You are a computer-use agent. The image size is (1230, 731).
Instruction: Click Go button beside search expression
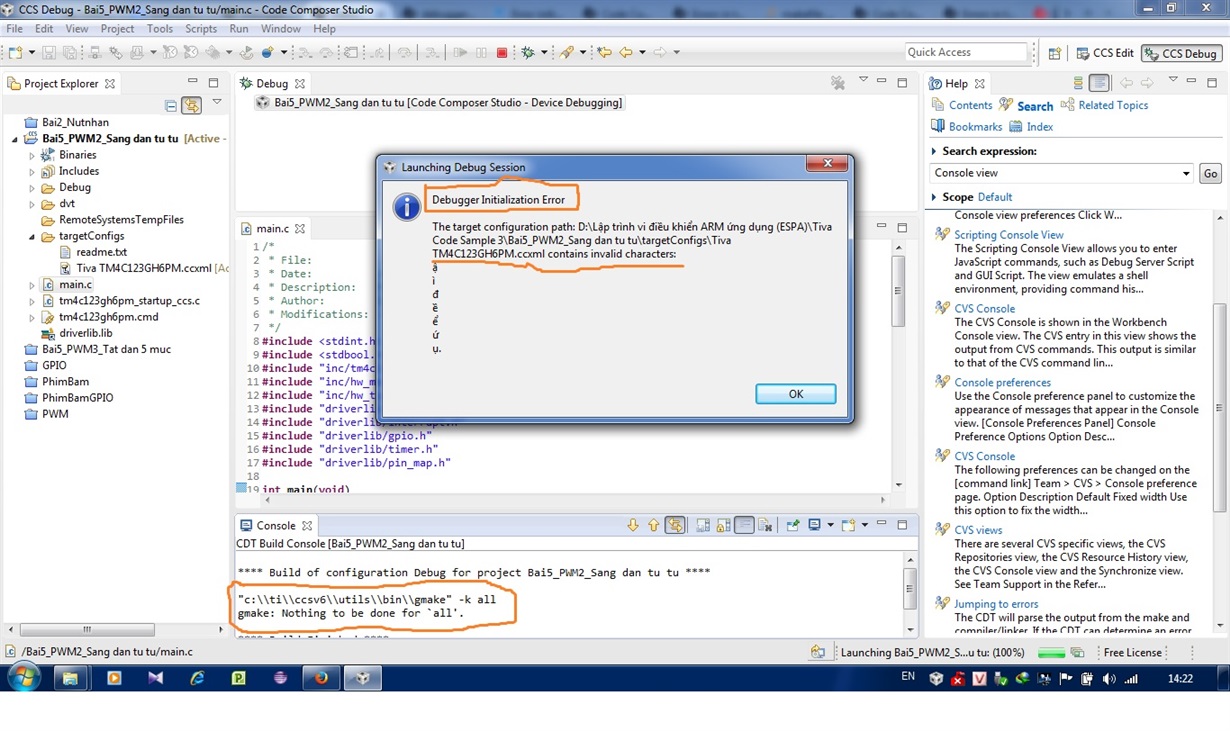point(1210,173)
